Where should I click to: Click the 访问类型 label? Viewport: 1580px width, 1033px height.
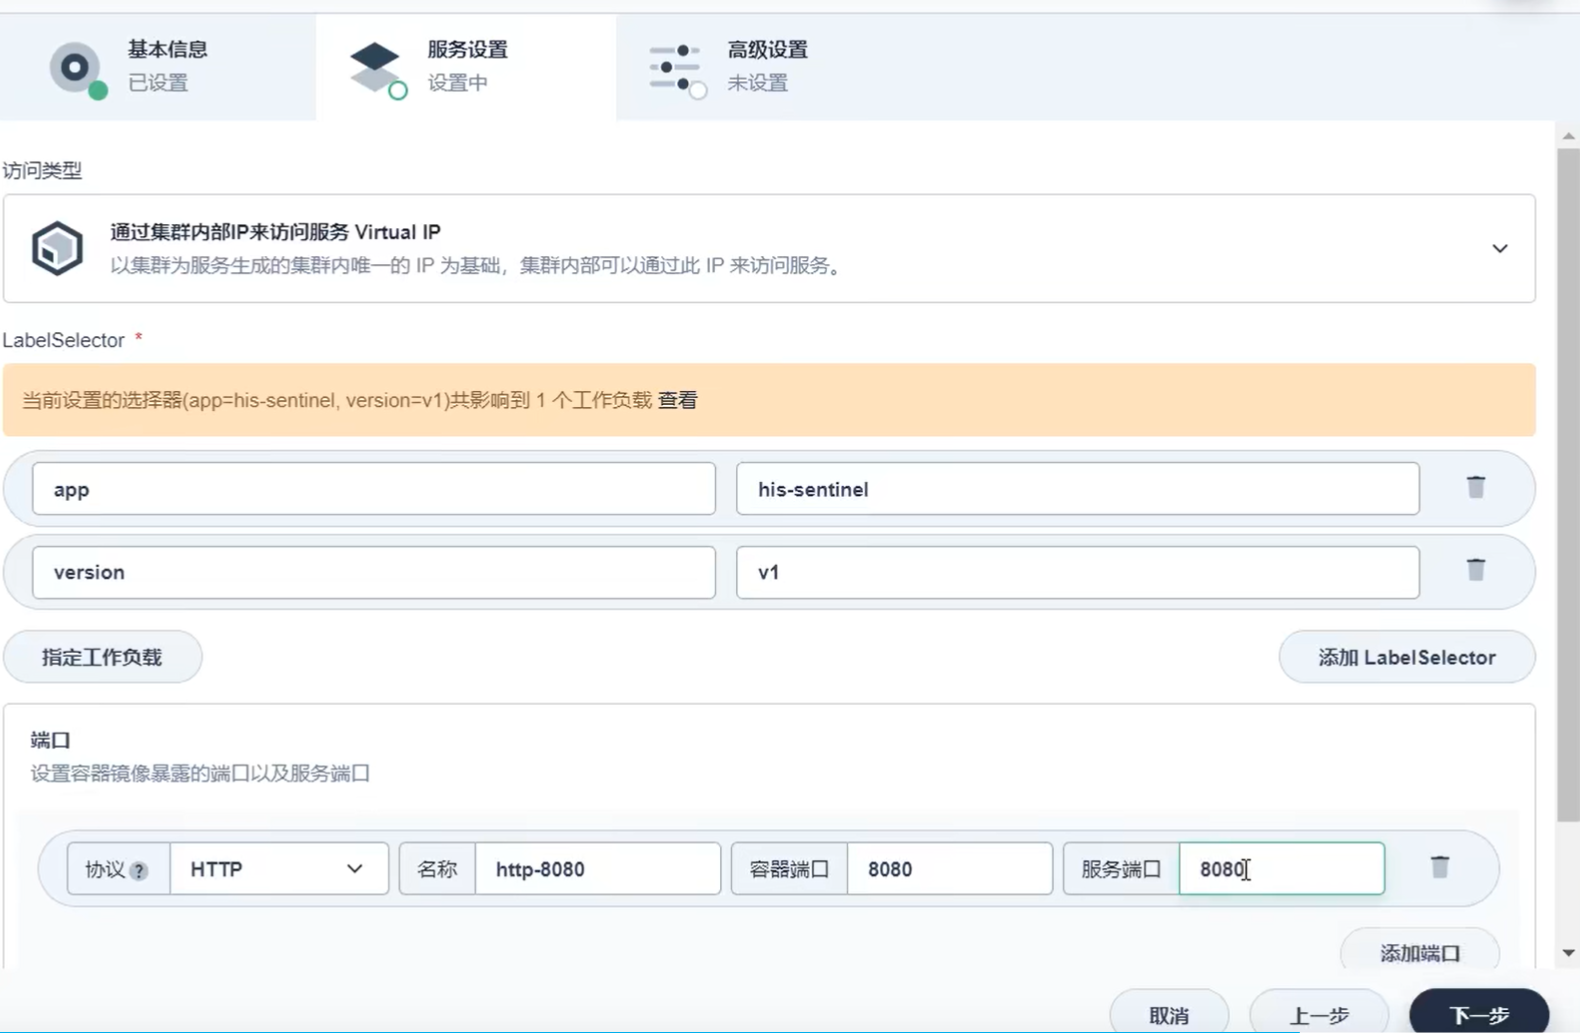[x=42, y=170]
